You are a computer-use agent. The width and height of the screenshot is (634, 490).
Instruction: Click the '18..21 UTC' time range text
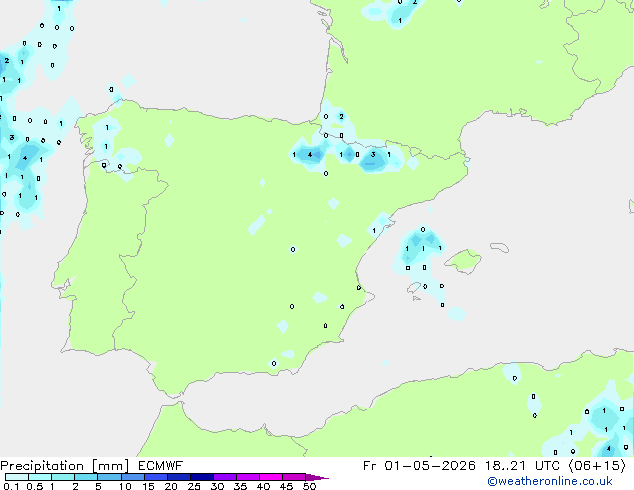(x=522, y=466)
